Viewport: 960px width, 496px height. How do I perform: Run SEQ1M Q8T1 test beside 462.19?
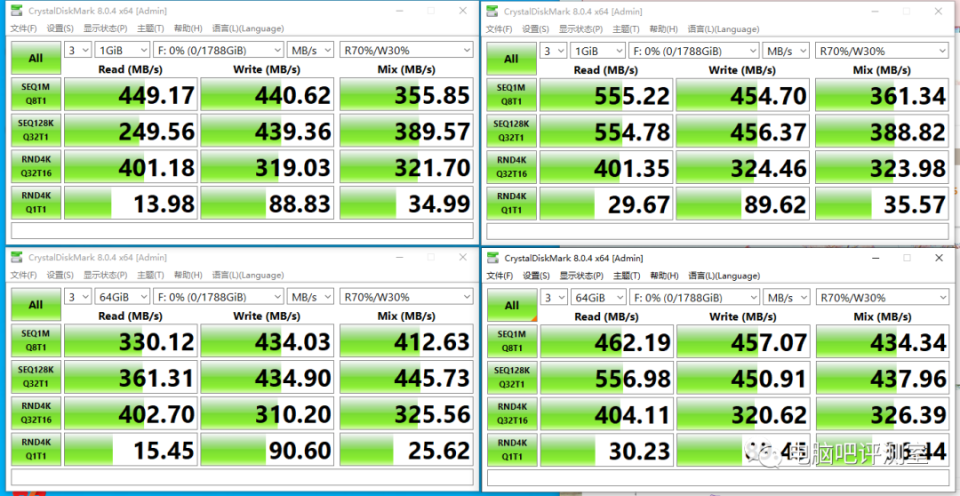point(512,341)
